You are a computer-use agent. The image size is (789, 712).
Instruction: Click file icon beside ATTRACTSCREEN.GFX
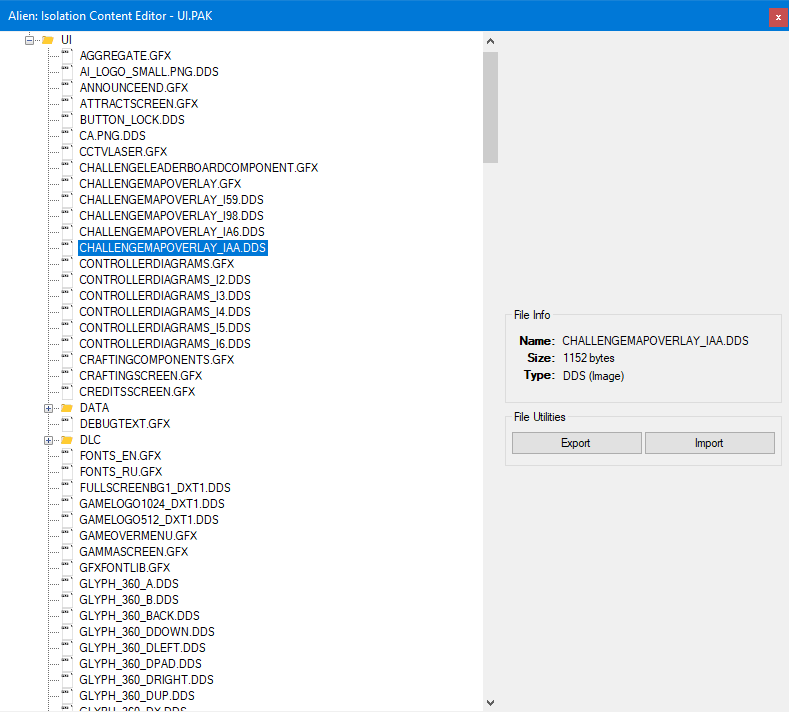[67, 104]
